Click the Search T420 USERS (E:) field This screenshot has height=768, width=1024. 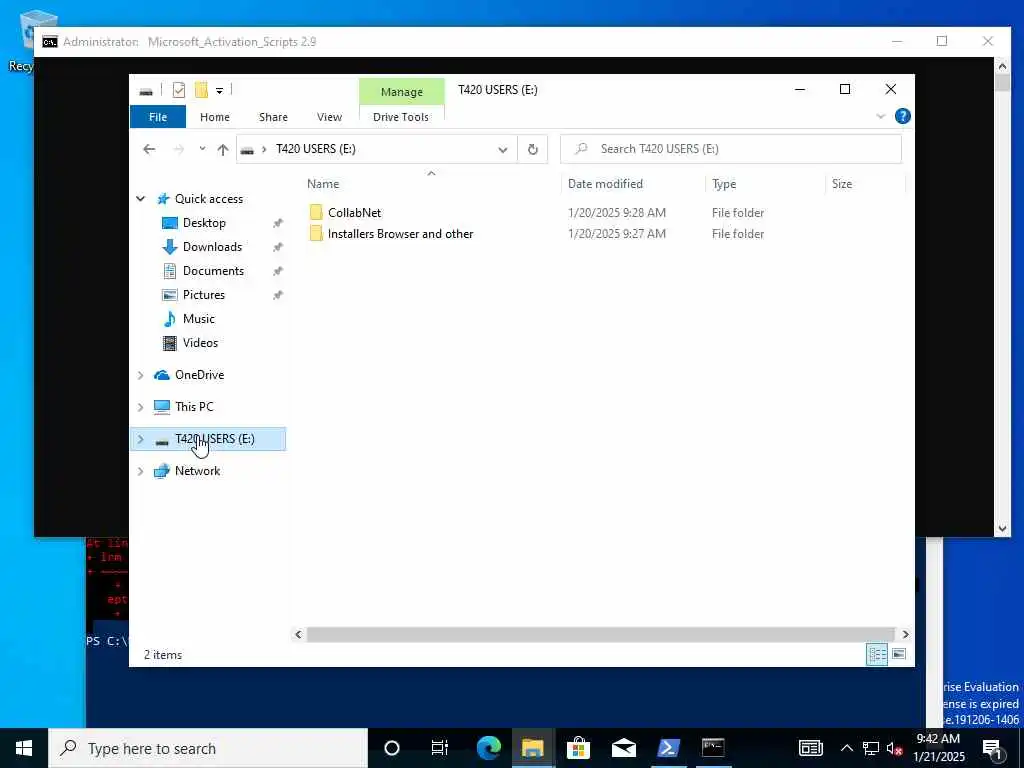[x=731, y=149]
